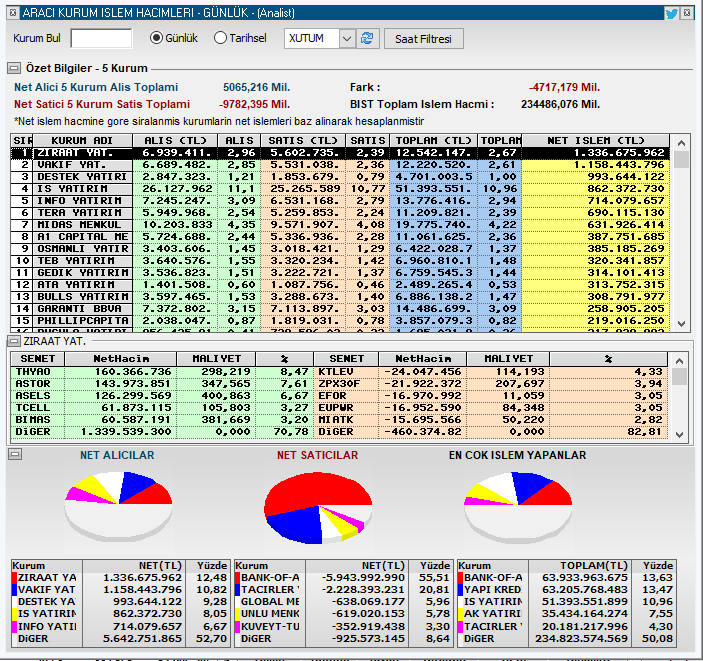The height and width of the screenshot is (661, 703).
Task: Click the NET ALICILAR pie chart
Action: (118, 505)
